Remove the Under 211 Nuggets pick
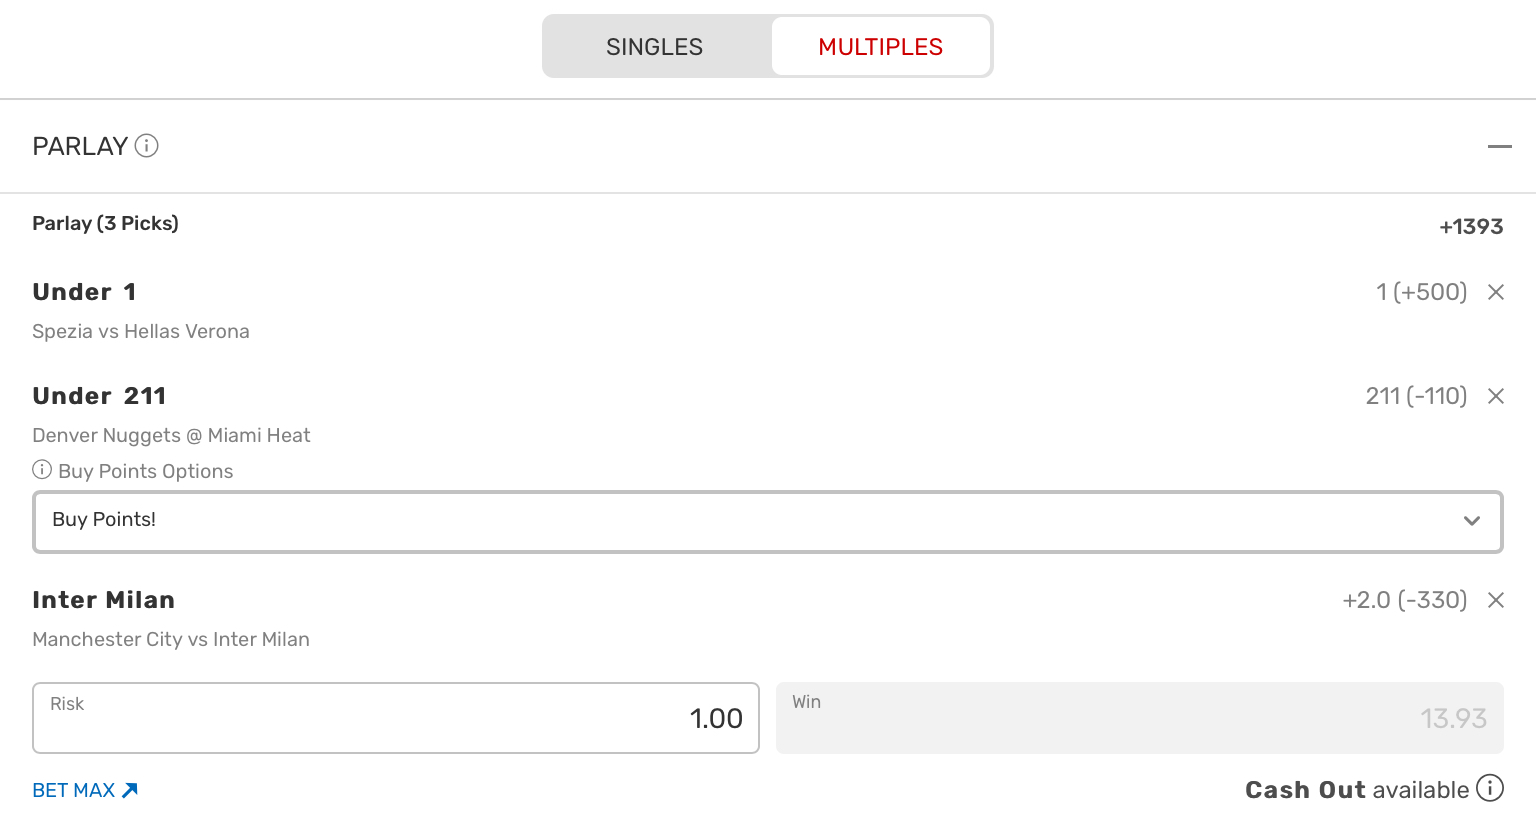Viewport: 1536px width, 816px height. (x=1496, y=396)
